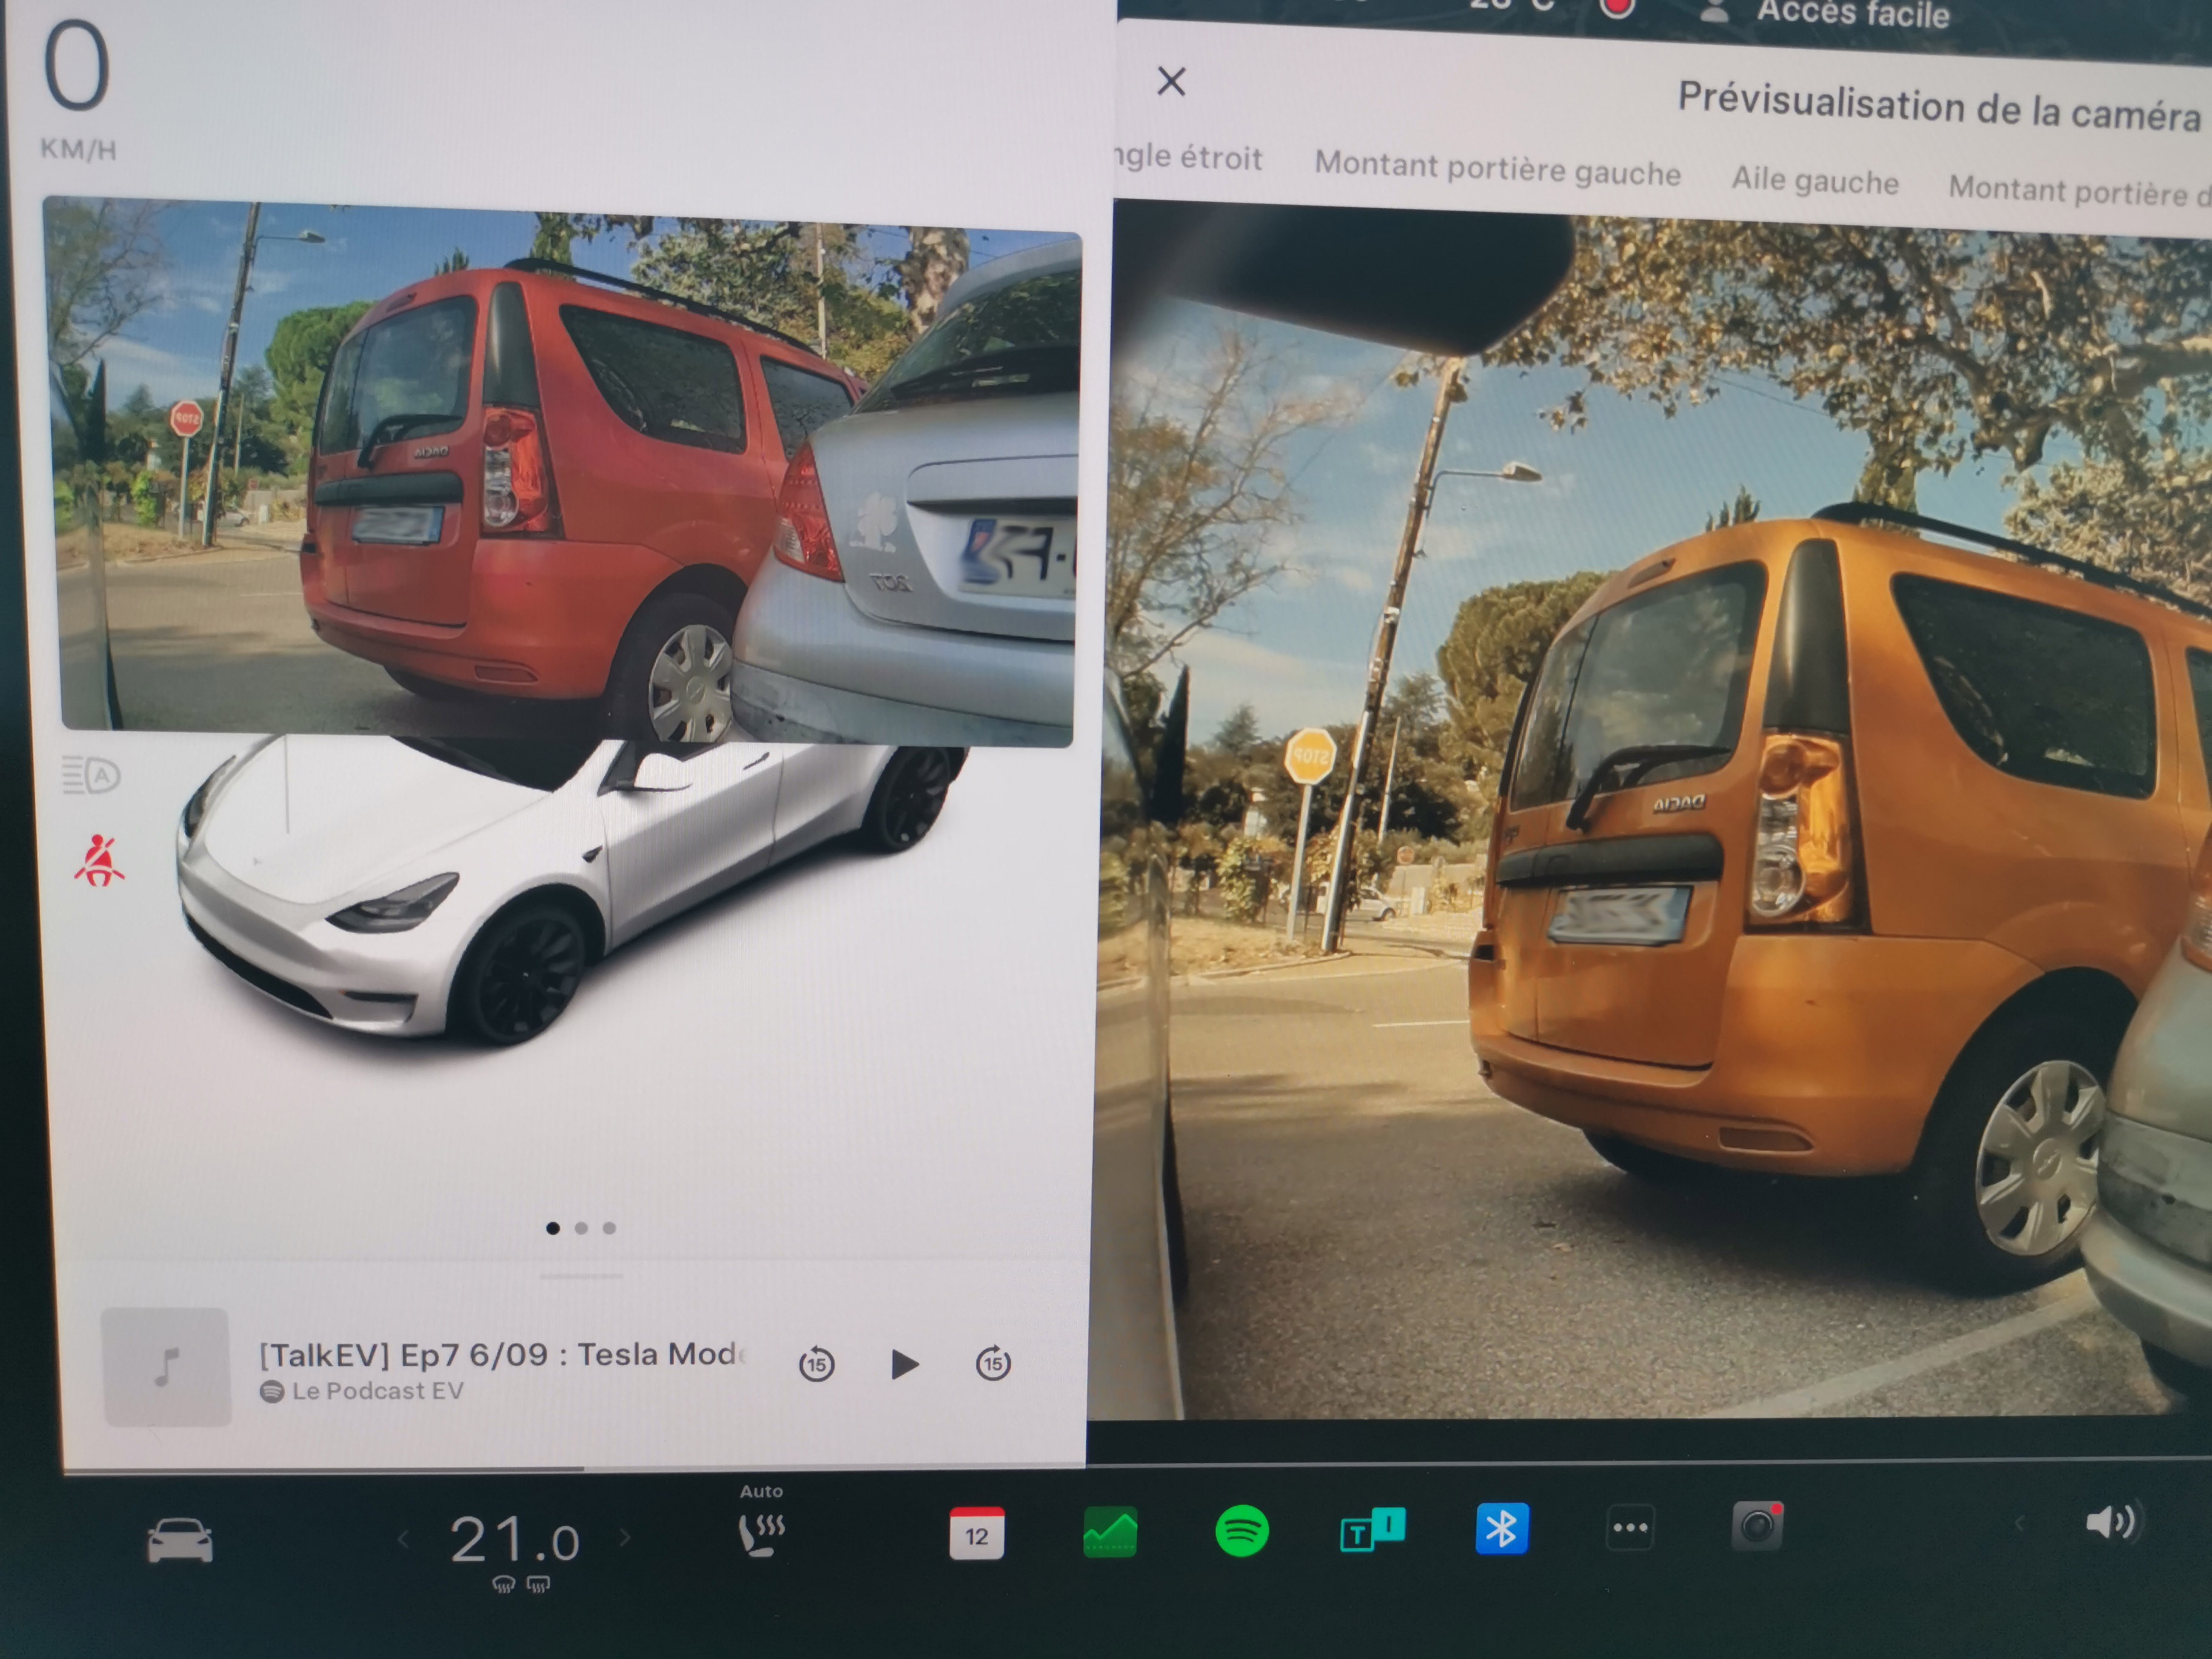2212x1659 pixels.
Task: Increase temperature with the right chevron
Action: (x=626, y=1537)
